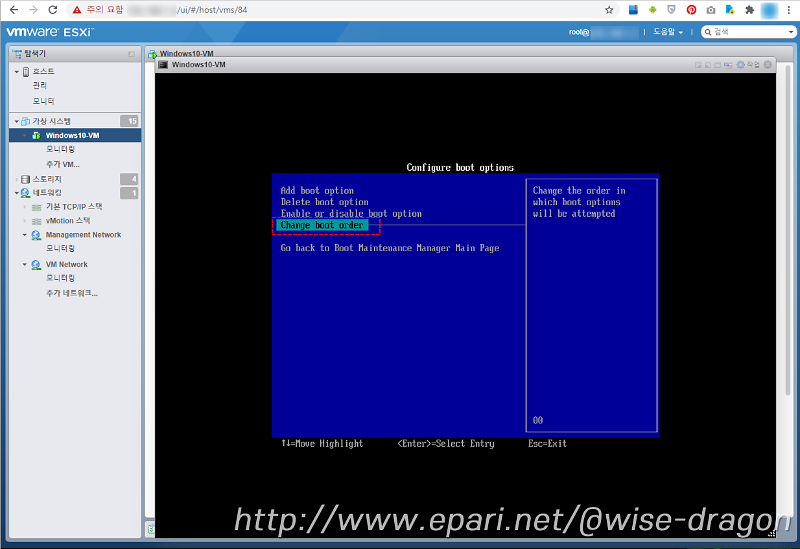Collapse the VM Network node
Image resolution: width=800 pixels, height=549 pixels.
(24, 265)
